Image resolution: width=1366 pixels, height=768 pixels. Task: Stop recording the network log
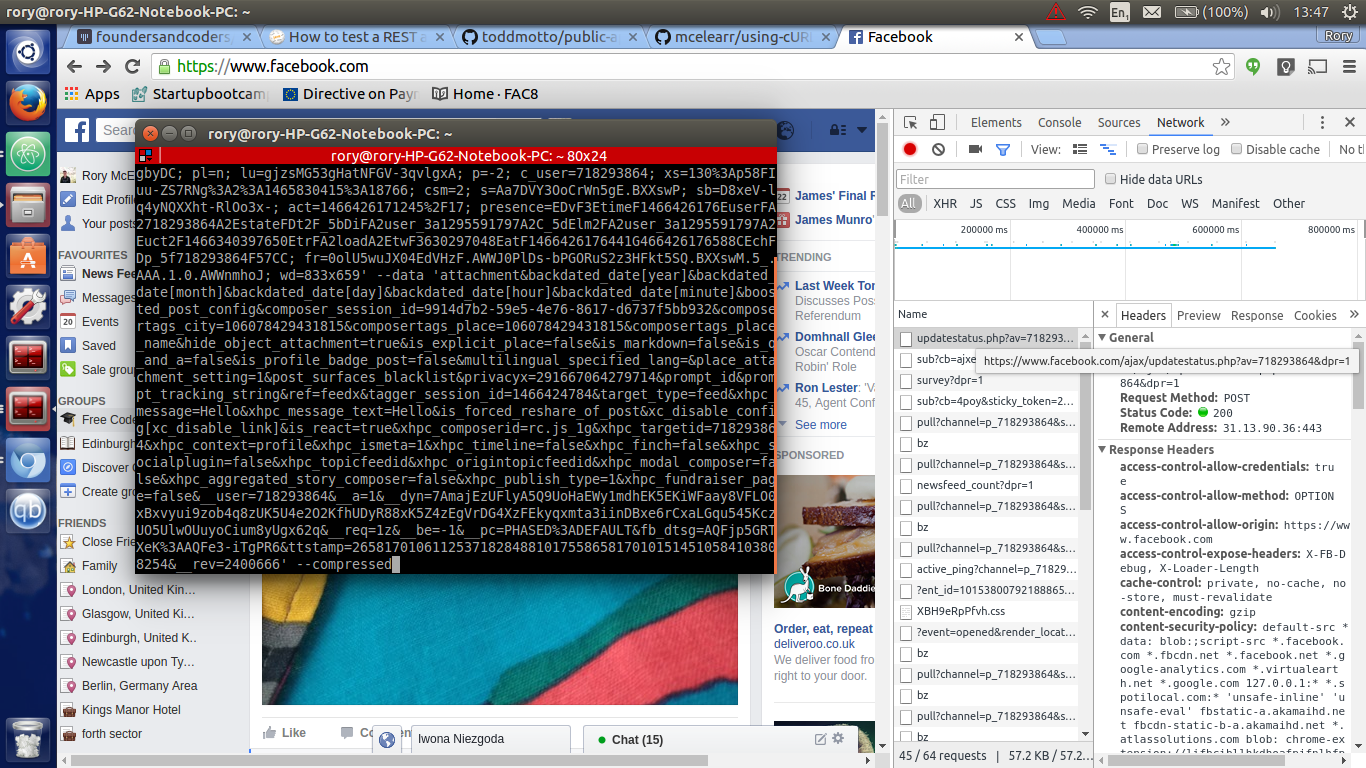[910, 149]
